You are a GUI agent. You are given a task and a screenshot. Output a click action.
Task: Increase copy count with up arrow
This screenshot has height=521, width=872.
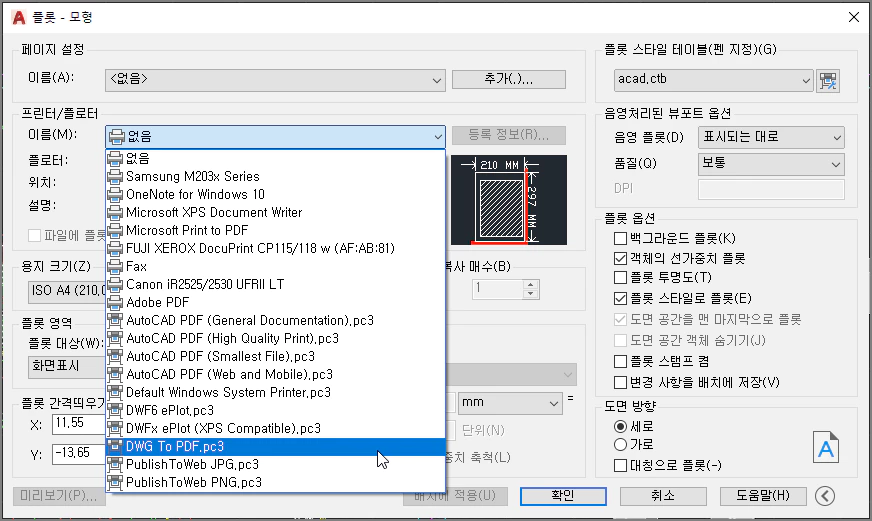coord(531,284)
